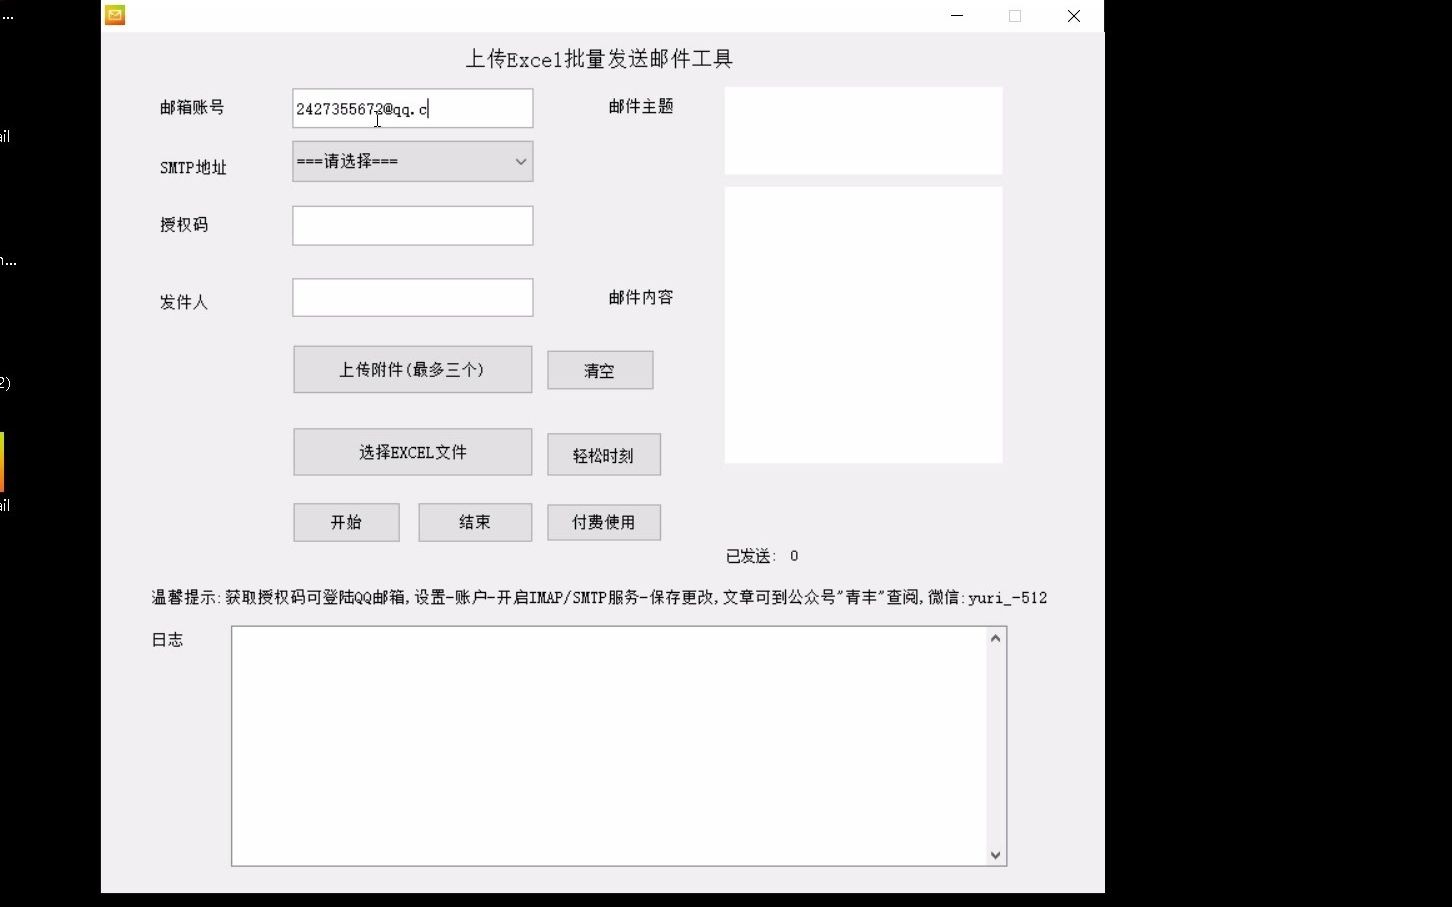Click inside the 日志 log text area
1452x907 pixels.
(609, 746)
